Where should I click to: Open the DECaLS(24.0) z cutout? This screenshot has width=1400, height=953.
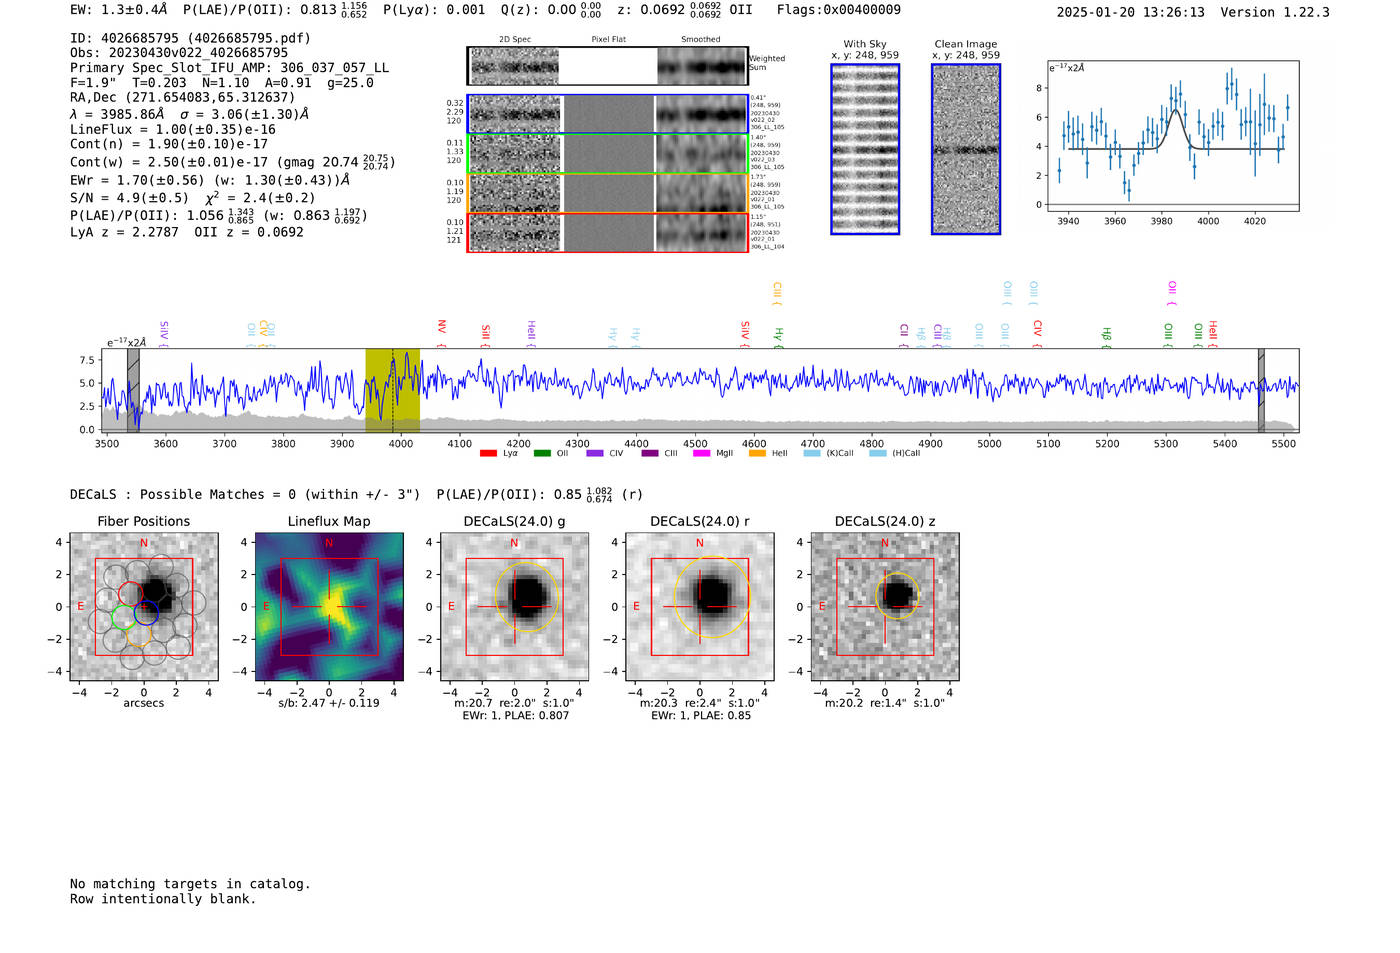[x=885, y=607]
